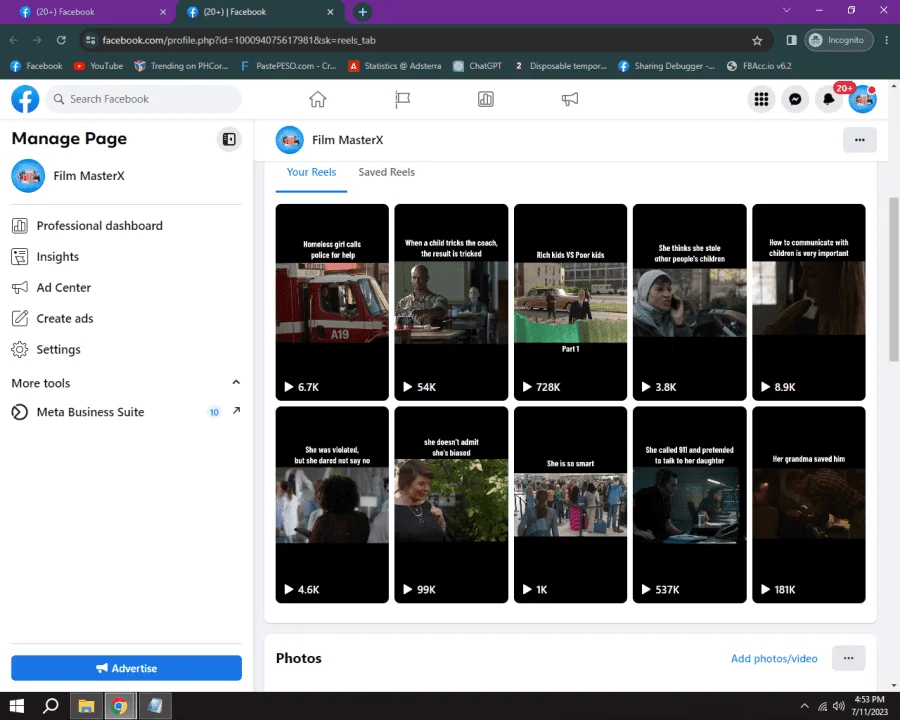The width and height of the screenshot is (900, 720).
Task: Click Add photos/video link
Action: click(x=774, y=659)
